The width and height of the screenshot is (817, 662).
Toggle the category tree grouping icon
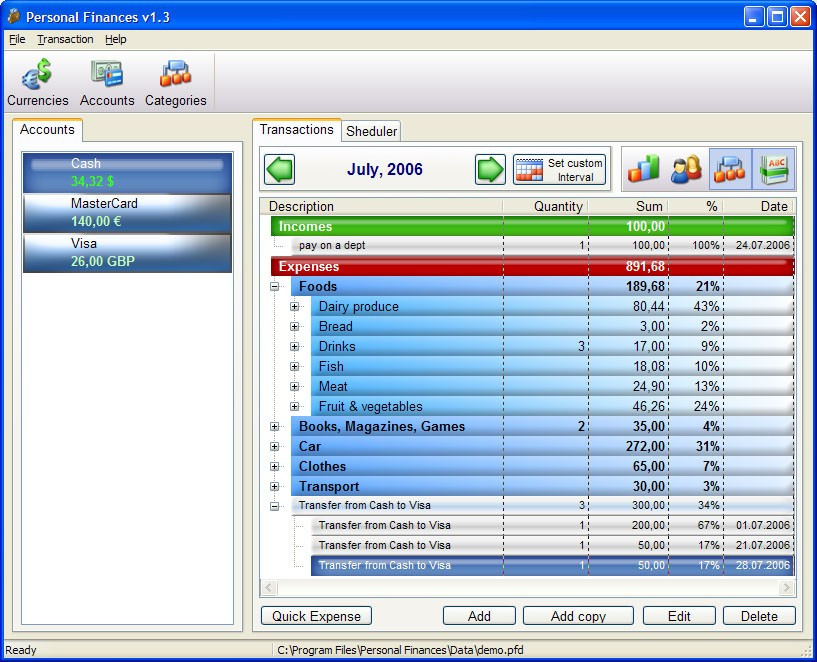point(730,169)
